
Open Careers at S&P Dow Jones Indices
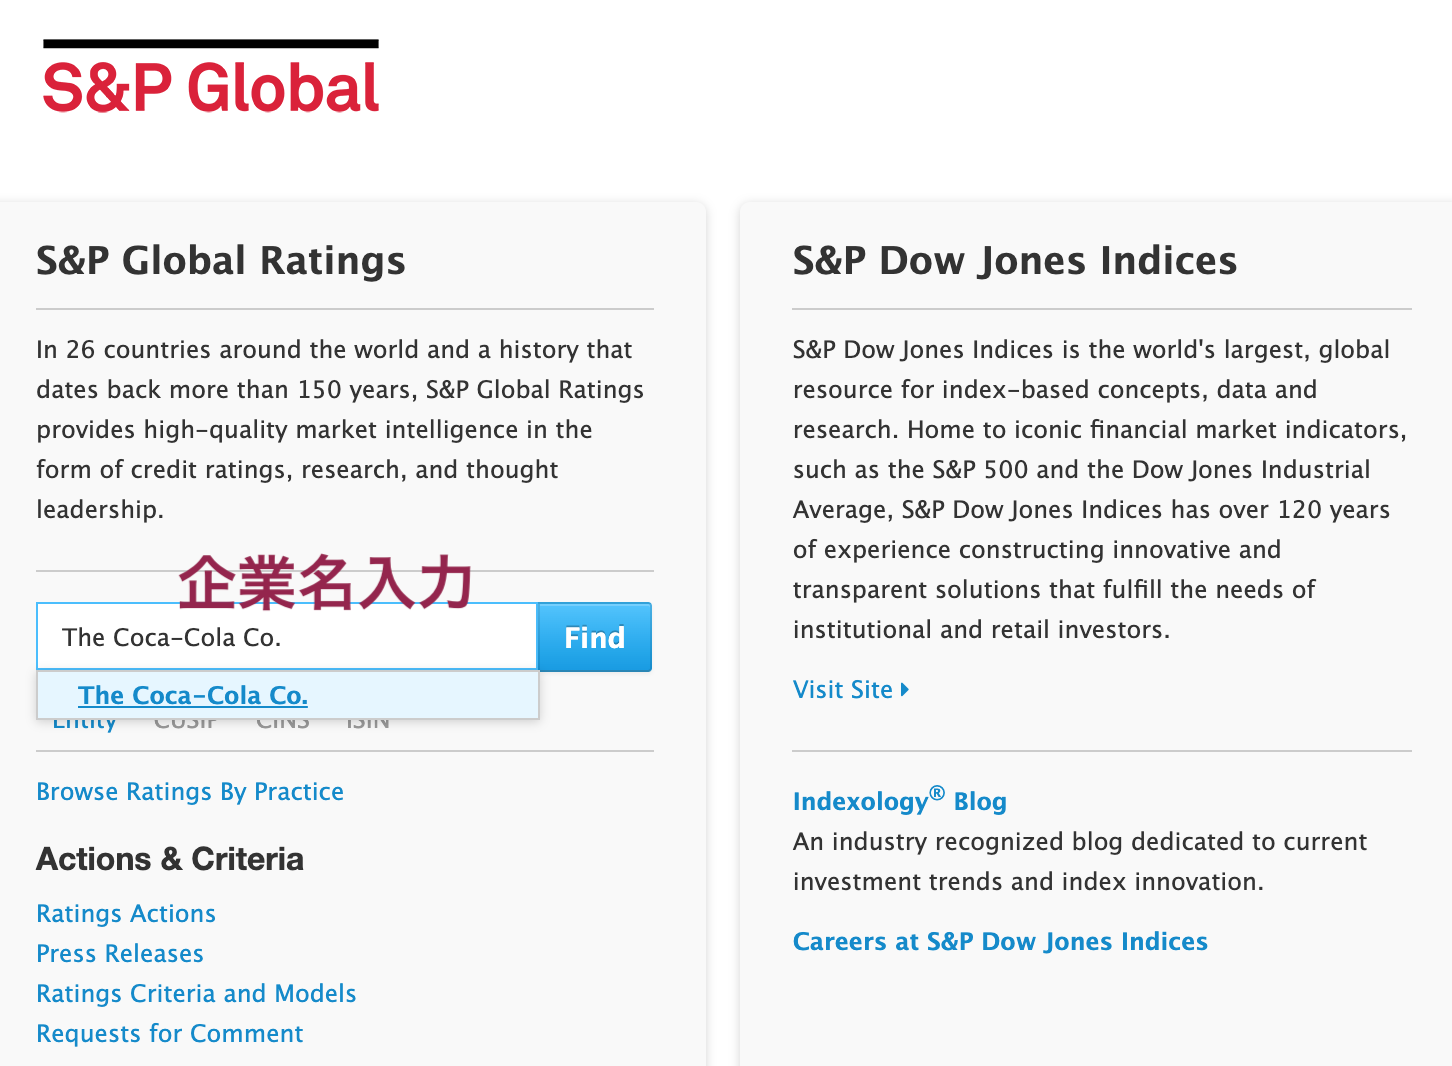click(x=1000, y=941)
